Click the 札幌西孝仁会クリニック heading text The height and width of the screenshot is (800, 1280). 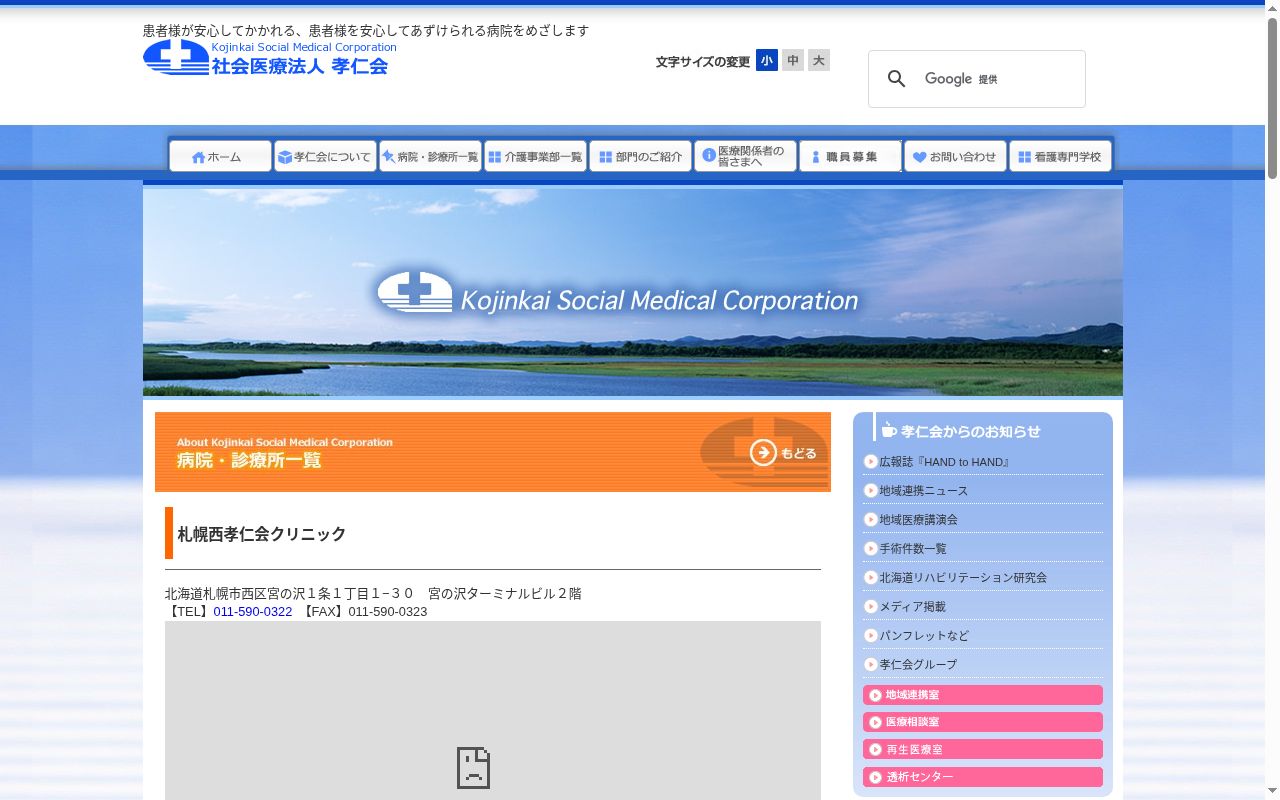[262, 534]
